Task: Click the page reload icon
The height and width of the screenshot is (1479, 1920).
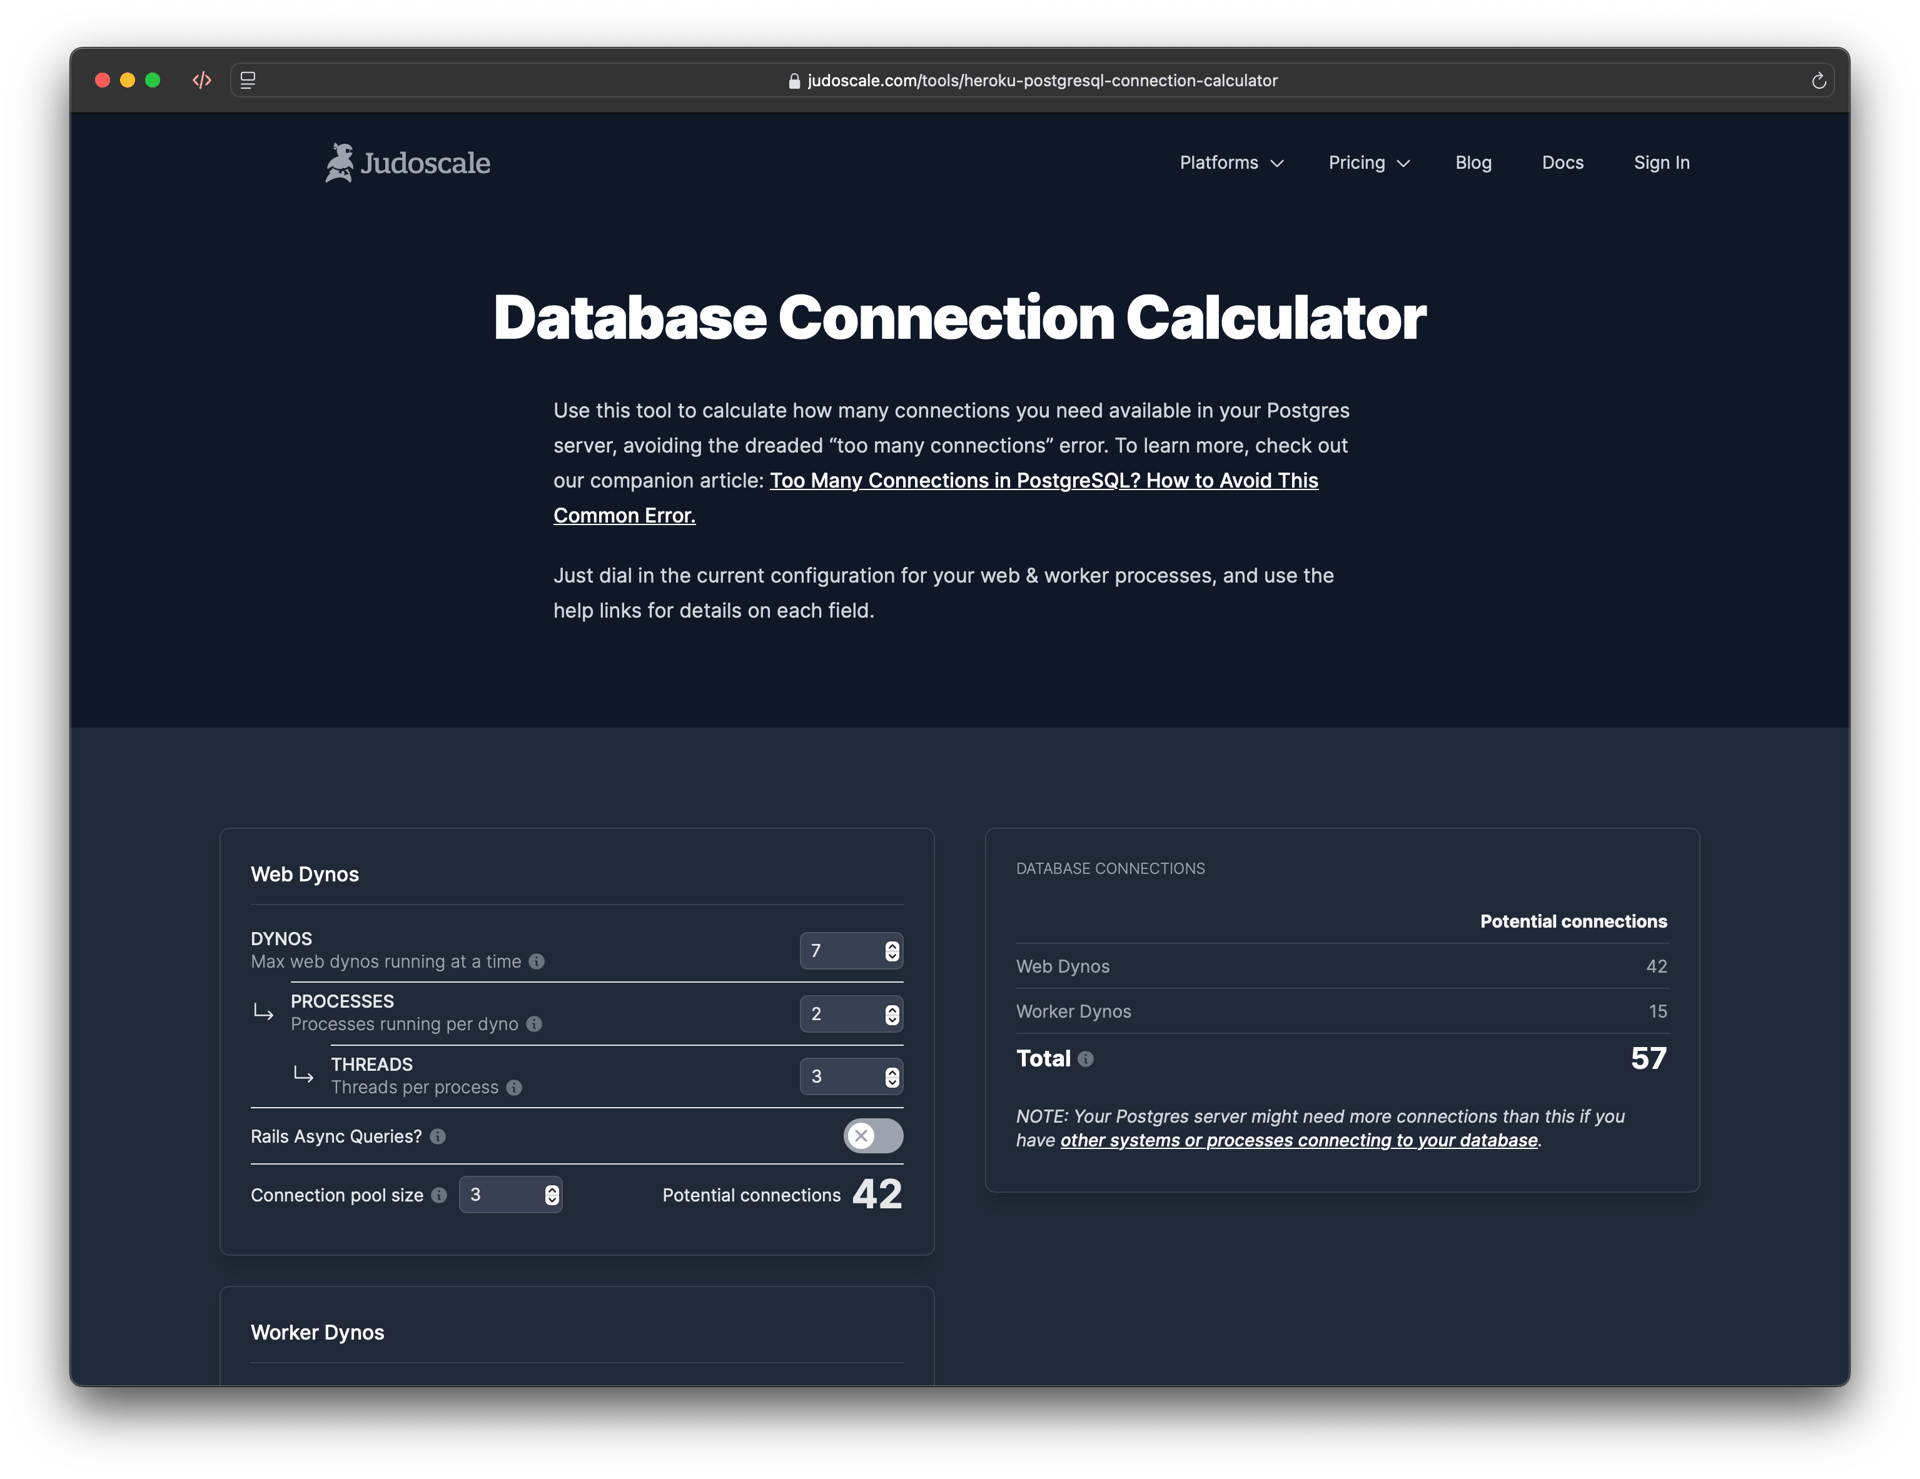Action: (x=1818, y=80)
